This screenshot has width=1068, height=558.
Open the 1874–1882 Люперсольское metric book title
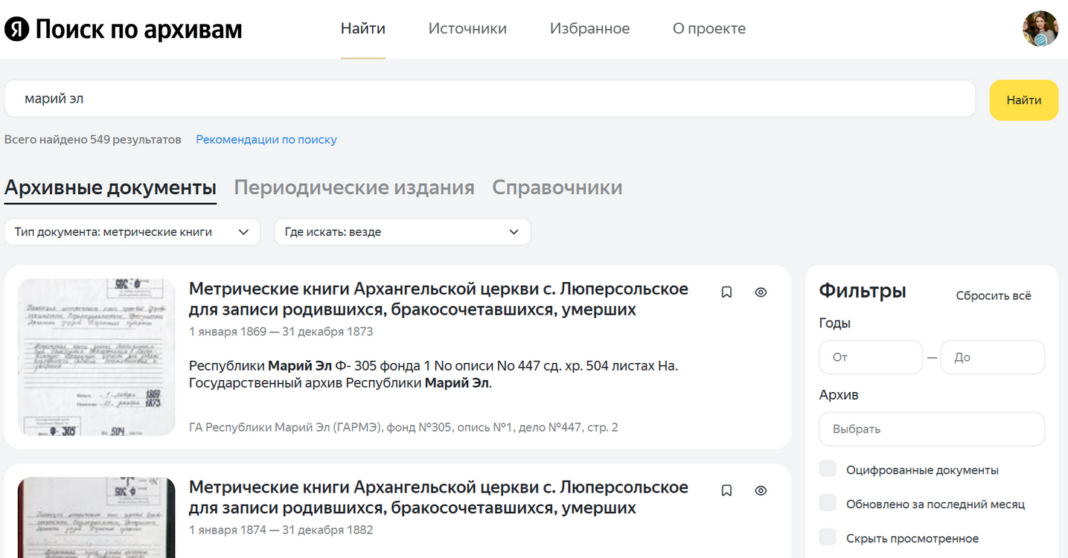pos(439,497)
